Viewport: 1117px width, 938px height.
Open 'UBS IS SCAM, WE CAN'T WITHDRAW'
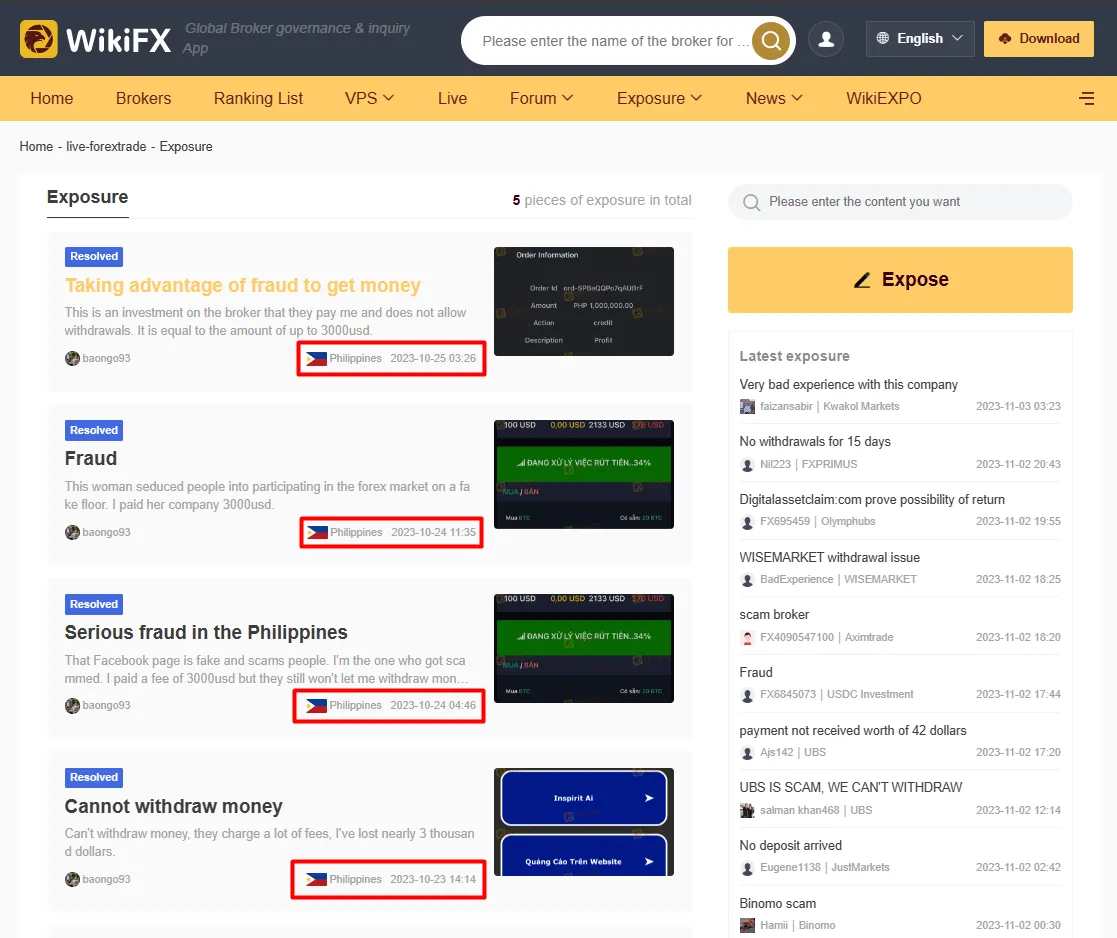[851, 788]
